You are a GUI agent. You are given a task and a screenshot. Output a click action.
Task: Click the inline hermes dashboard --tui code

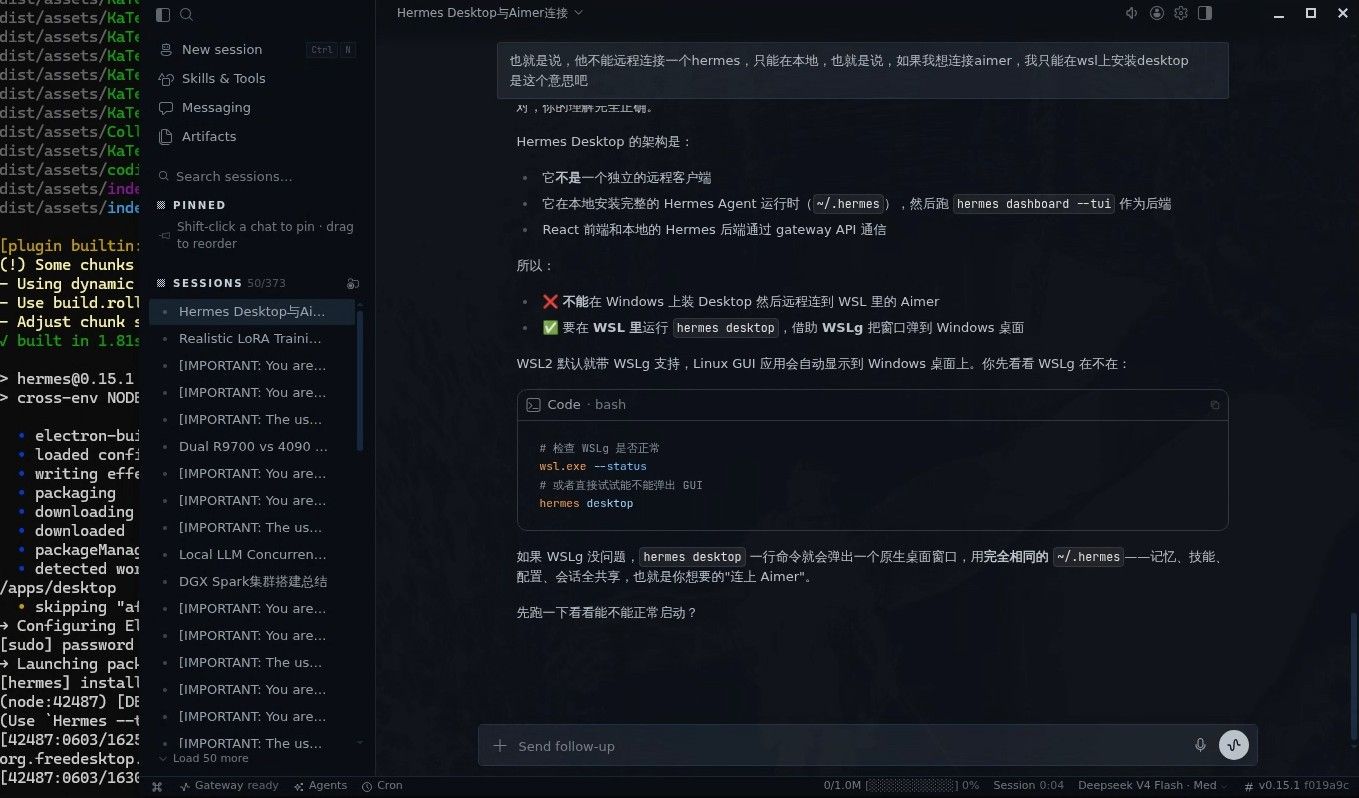[1034, 204]
